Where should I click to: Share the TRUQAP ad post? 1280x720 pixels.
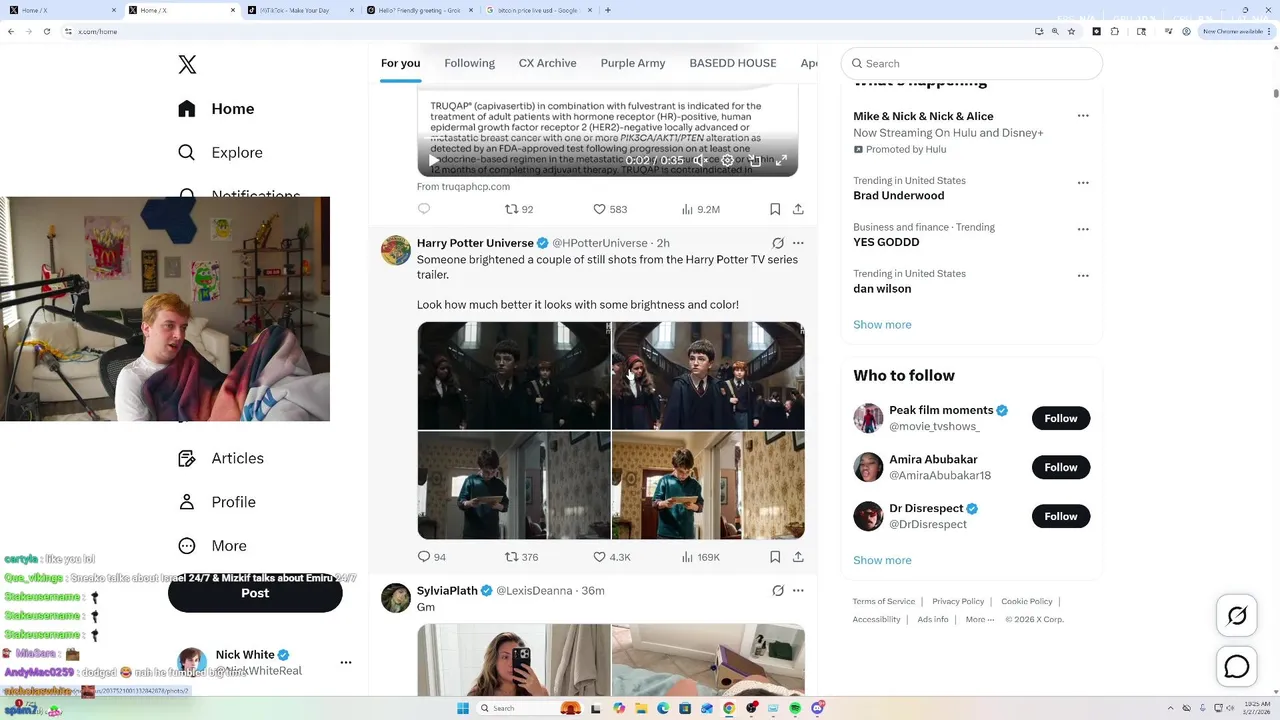798,209
